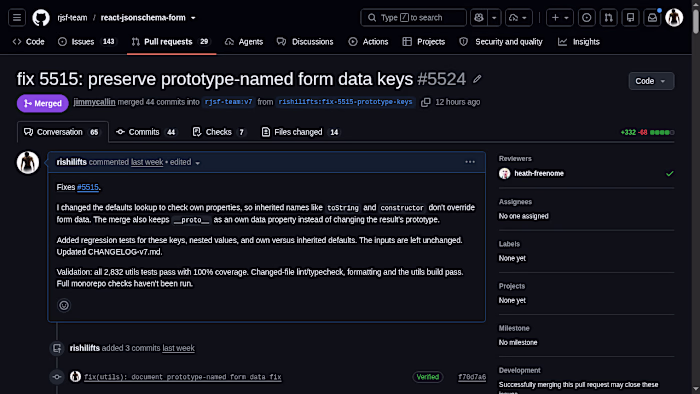
Task: Switch to the Files changed tab
Action: pos(300,132)
